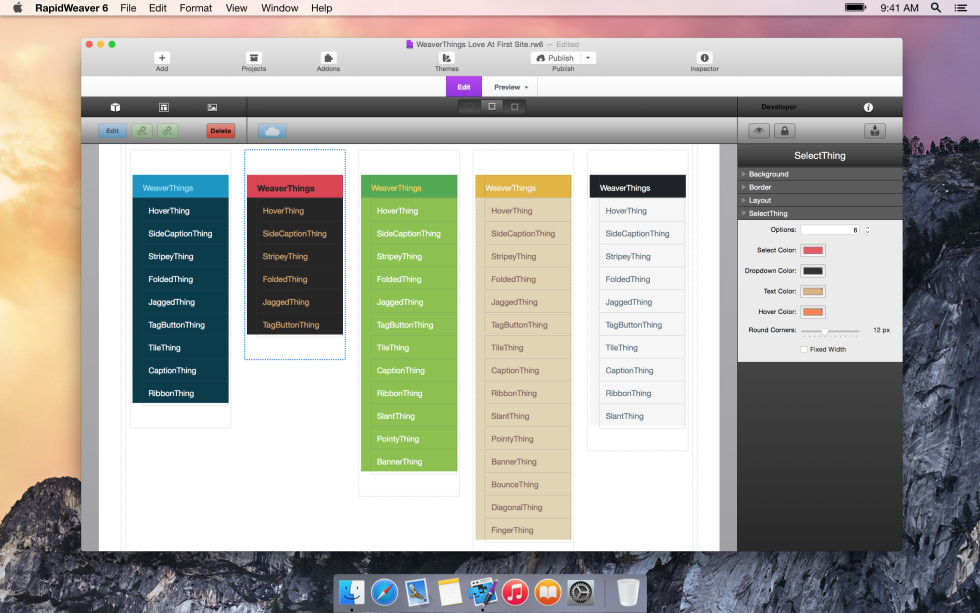This screenshot has width=980, height=613.
Task: Click the import box arrow icon
Action: (x=875, y=131)
